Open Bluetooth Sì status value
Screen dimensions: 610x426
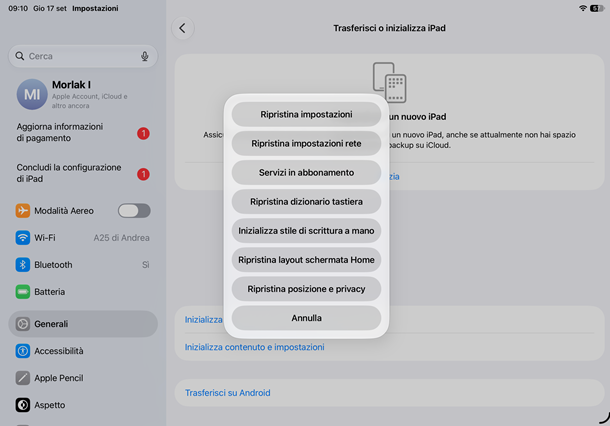click(145, 265)
